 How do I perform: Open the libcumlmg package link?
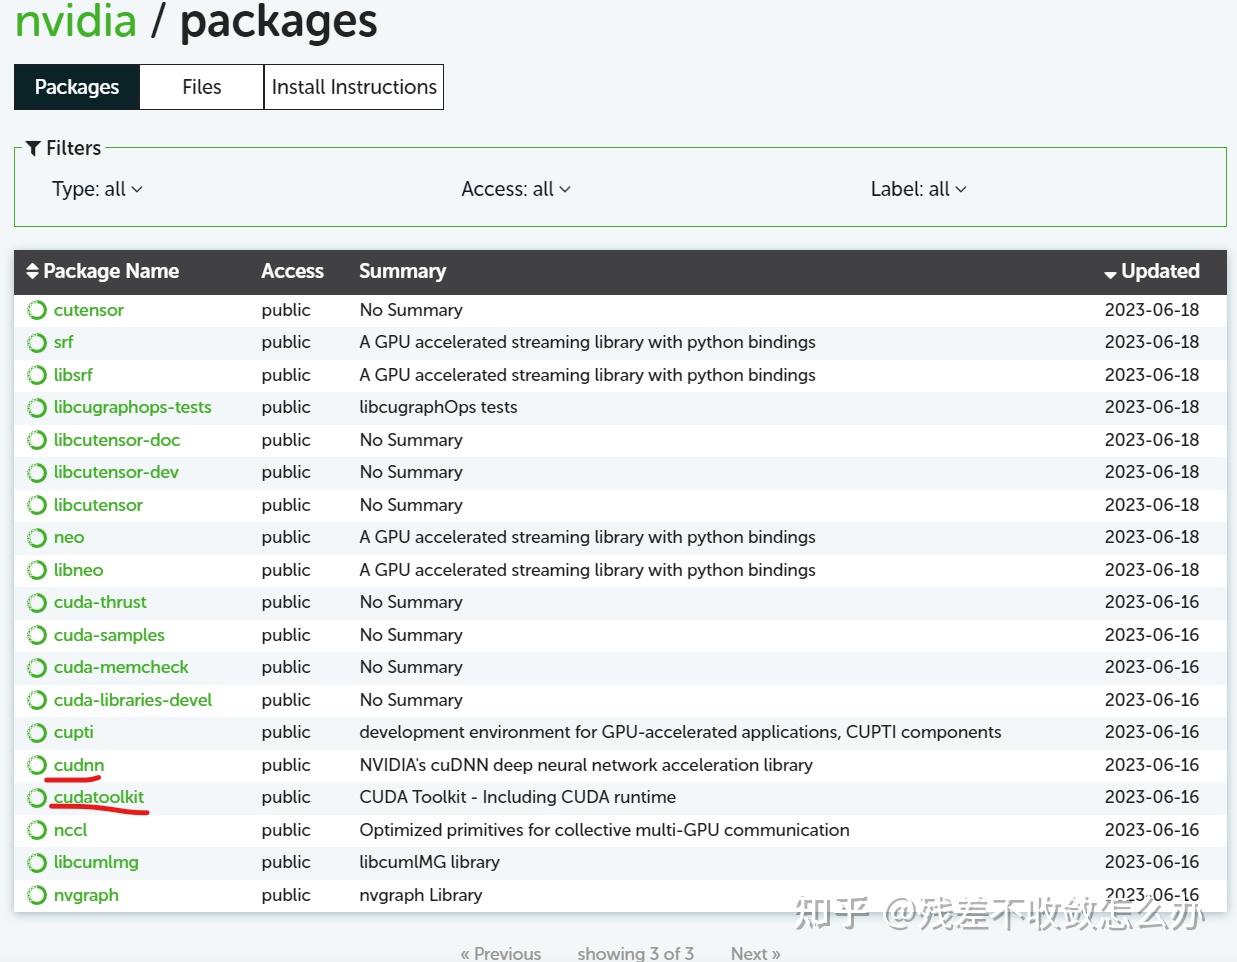pos(96,862)
